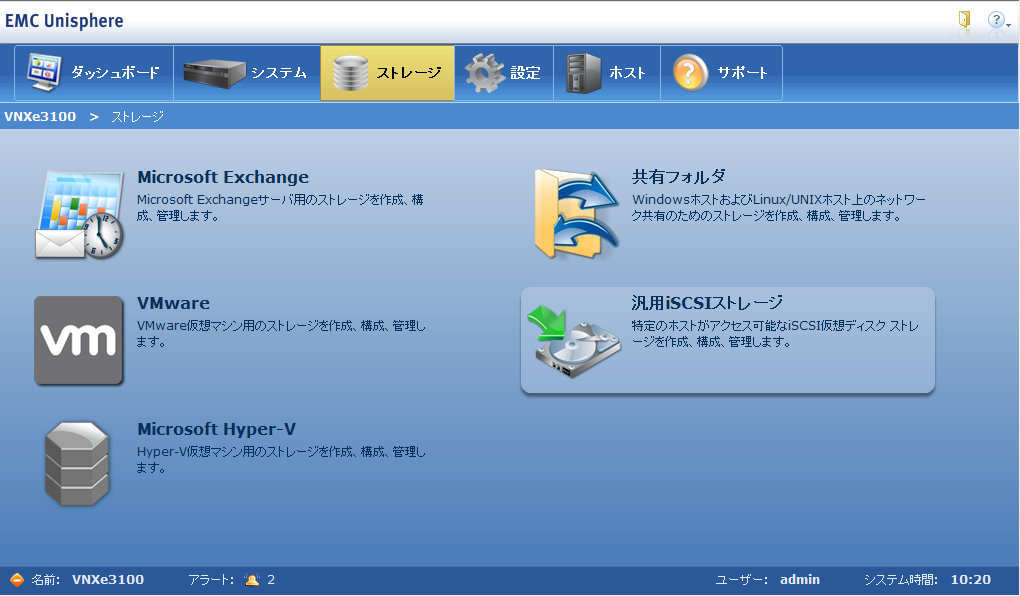The image size is (1020, 596).
Task: Click the iSCSI storage description text
Action: pos(775,333)
